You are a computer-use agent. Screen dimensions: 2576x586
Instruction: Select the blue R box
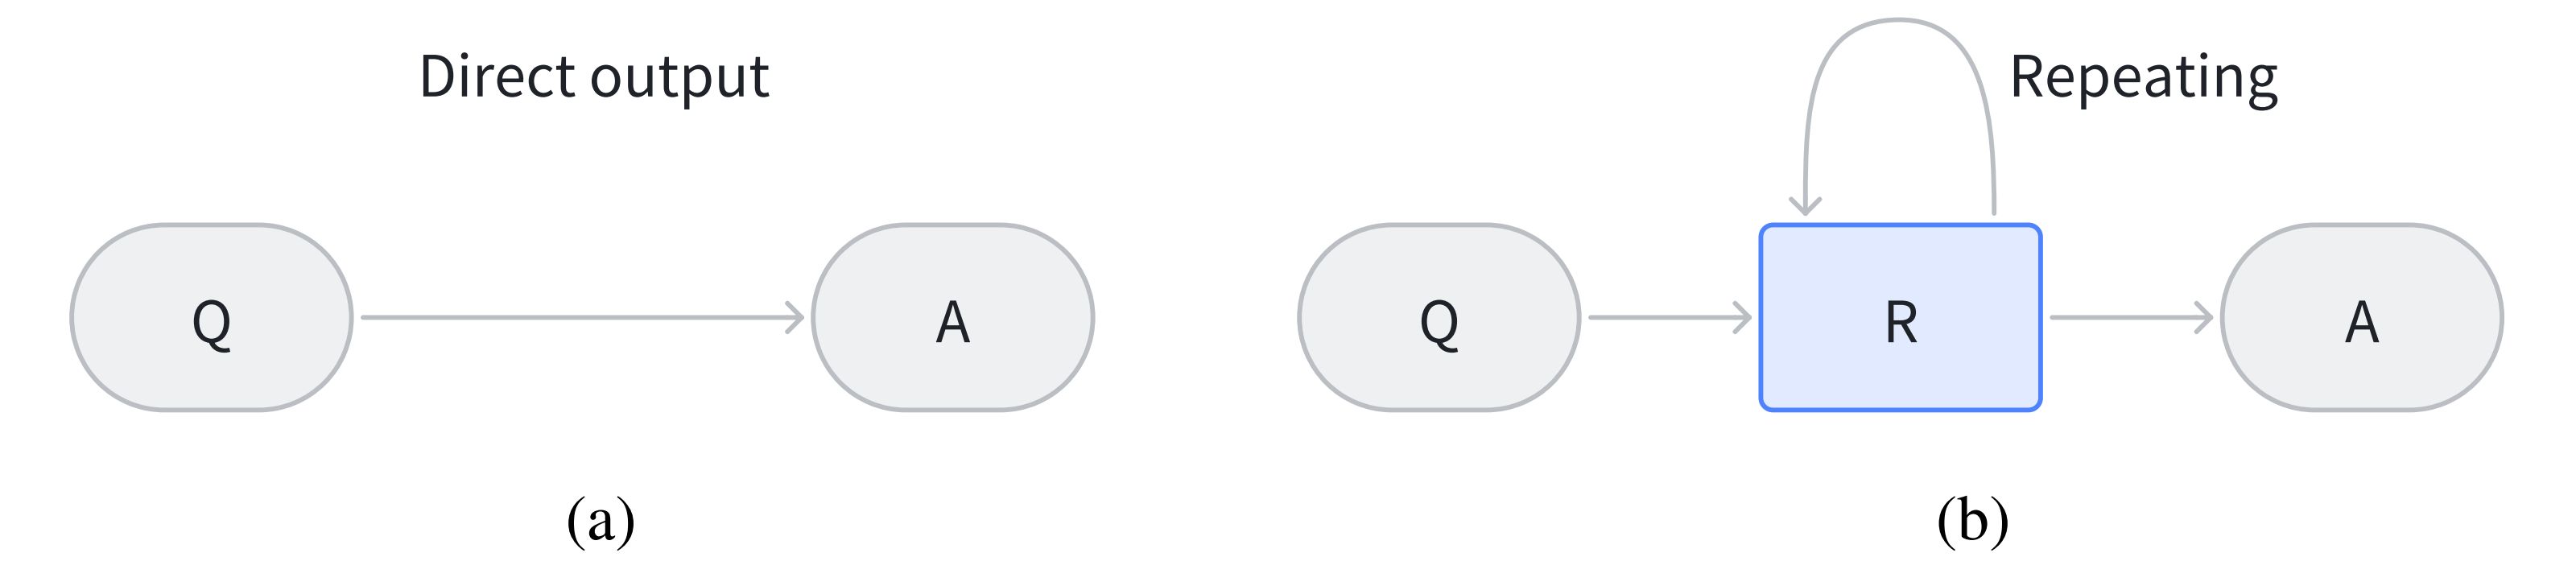(x=1900, y=317)
